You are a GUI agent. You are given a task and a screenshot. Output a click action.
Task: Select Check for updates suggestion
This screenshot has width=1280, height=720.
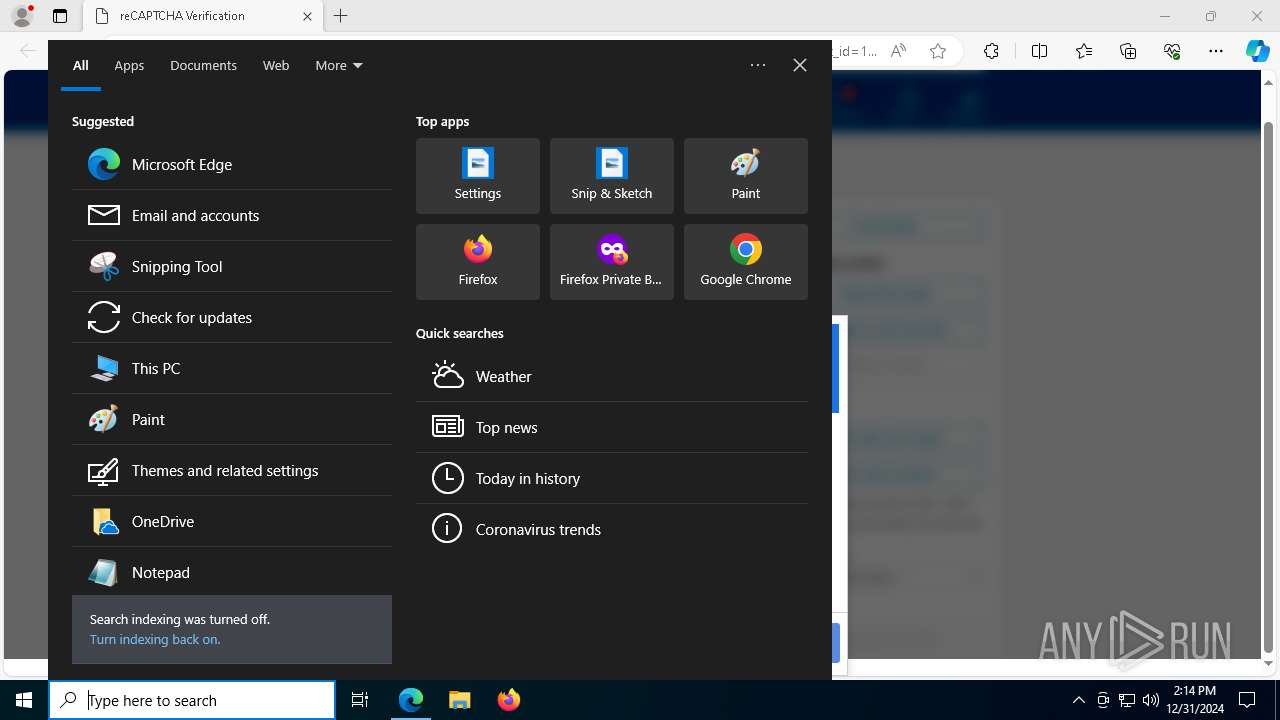(x=232, y=317)
